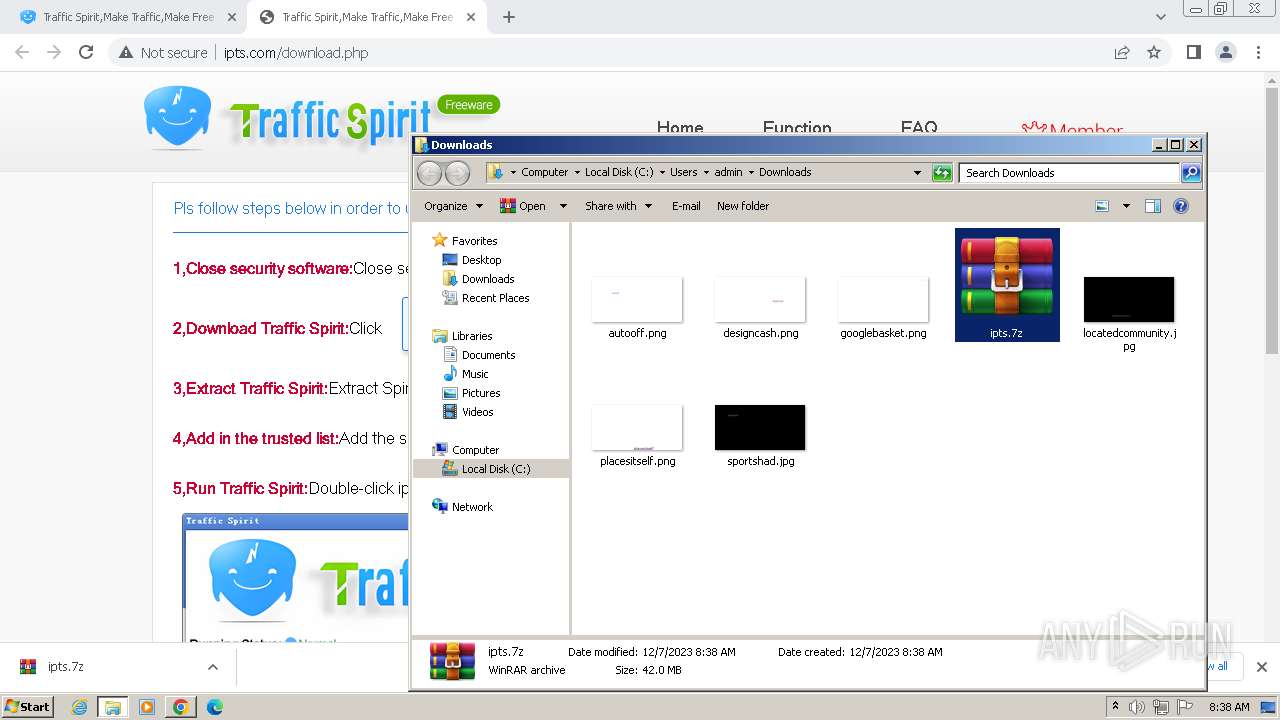Select the autooff.png file thumbnail
Image resolution: width=1280 pixels, height=720 pixels.
(x=637, y=299)
